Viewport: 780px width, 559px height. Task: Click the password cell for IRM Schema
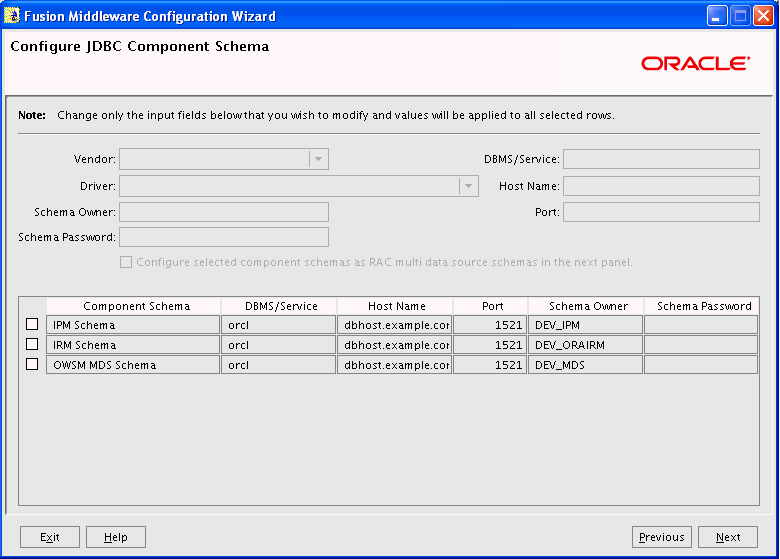coord(701,345)
